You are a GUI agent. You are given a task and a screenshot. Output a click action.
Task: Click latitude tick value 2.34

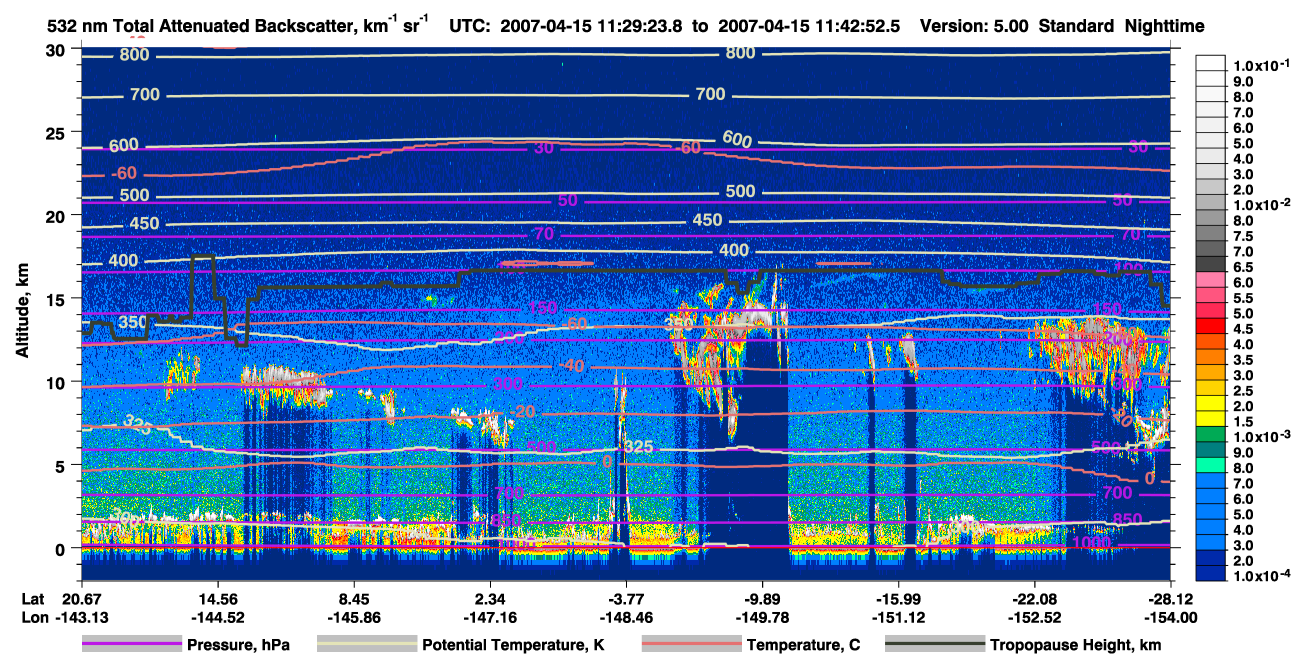[490, 598]
